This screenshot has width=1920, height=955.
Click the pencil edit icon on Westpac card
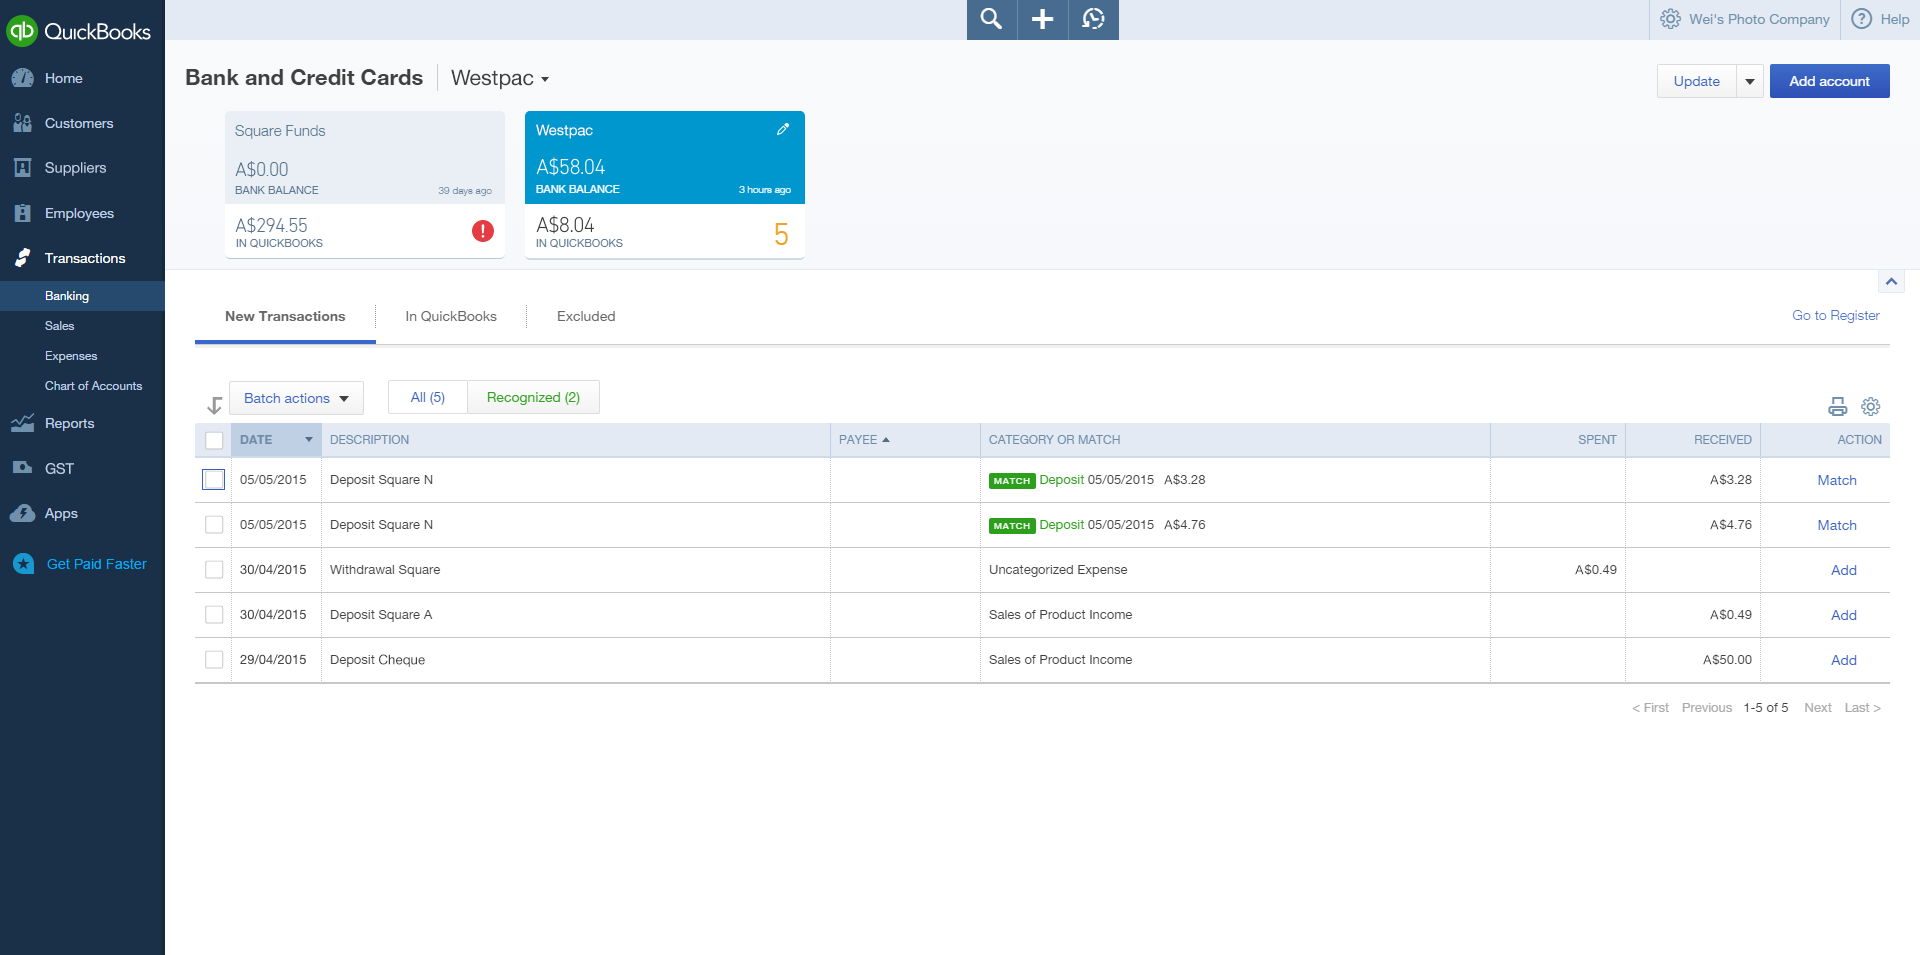coord(783,129)
